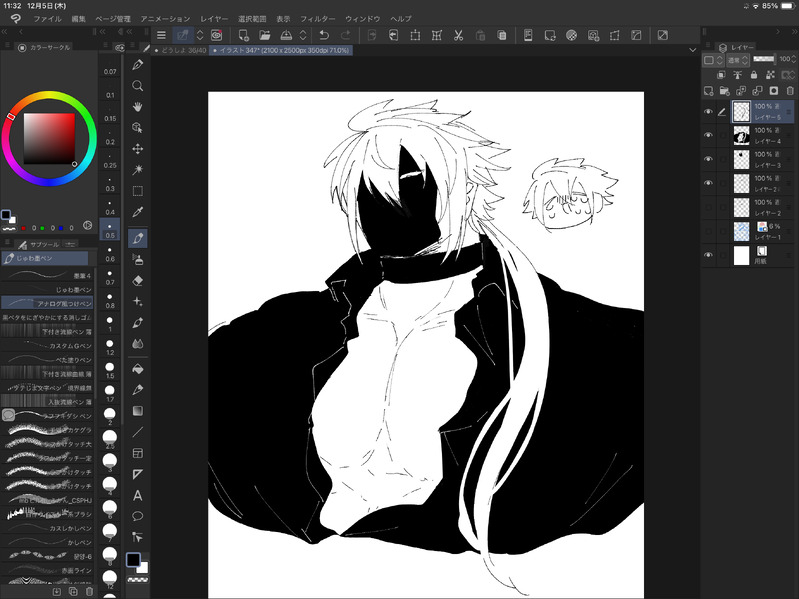Switch to transparent color swatch below colors
The image size is (799, 599).
coord(138,580)
